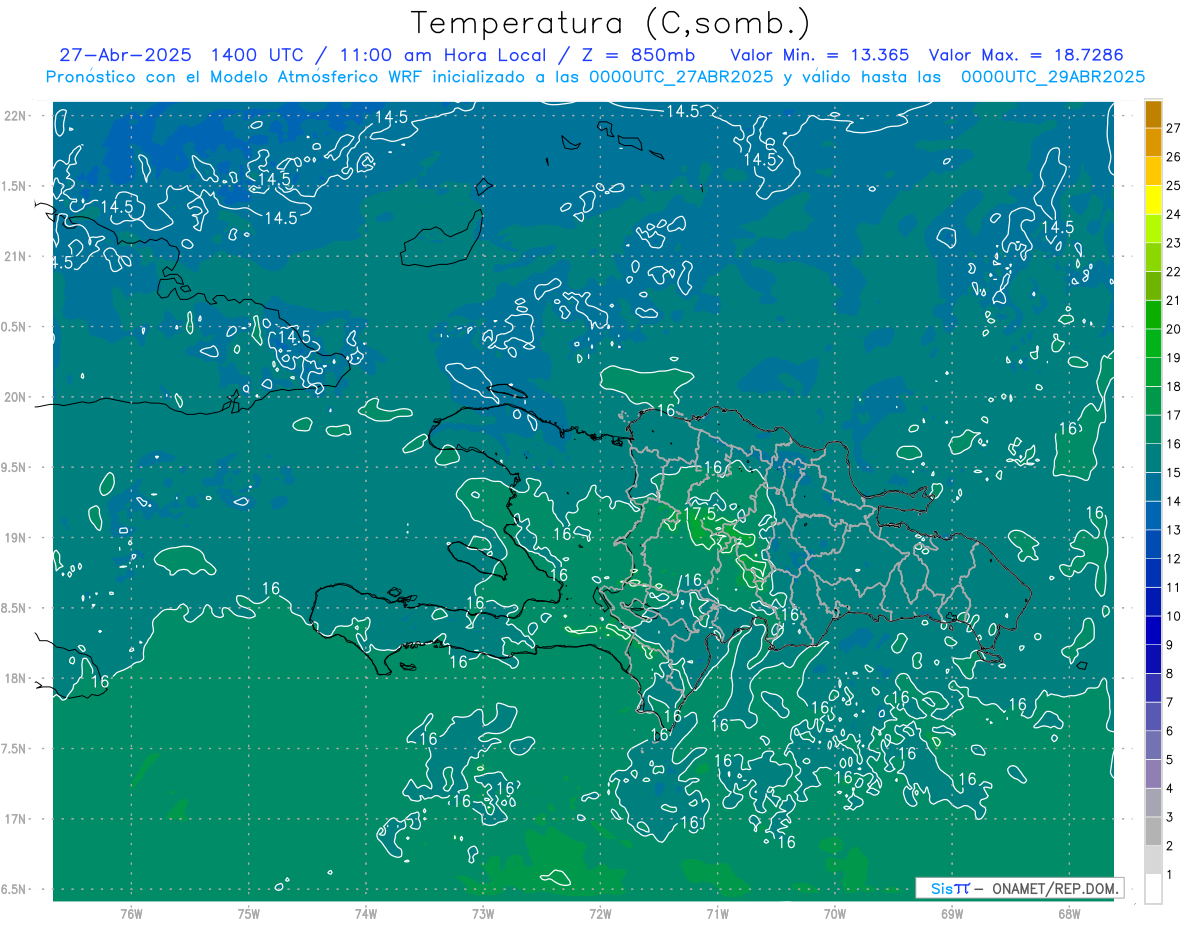This screenshot has height=927, width=1200.
Task: Click the 18N latitude axis label
Action: click(x=15, y=679)
